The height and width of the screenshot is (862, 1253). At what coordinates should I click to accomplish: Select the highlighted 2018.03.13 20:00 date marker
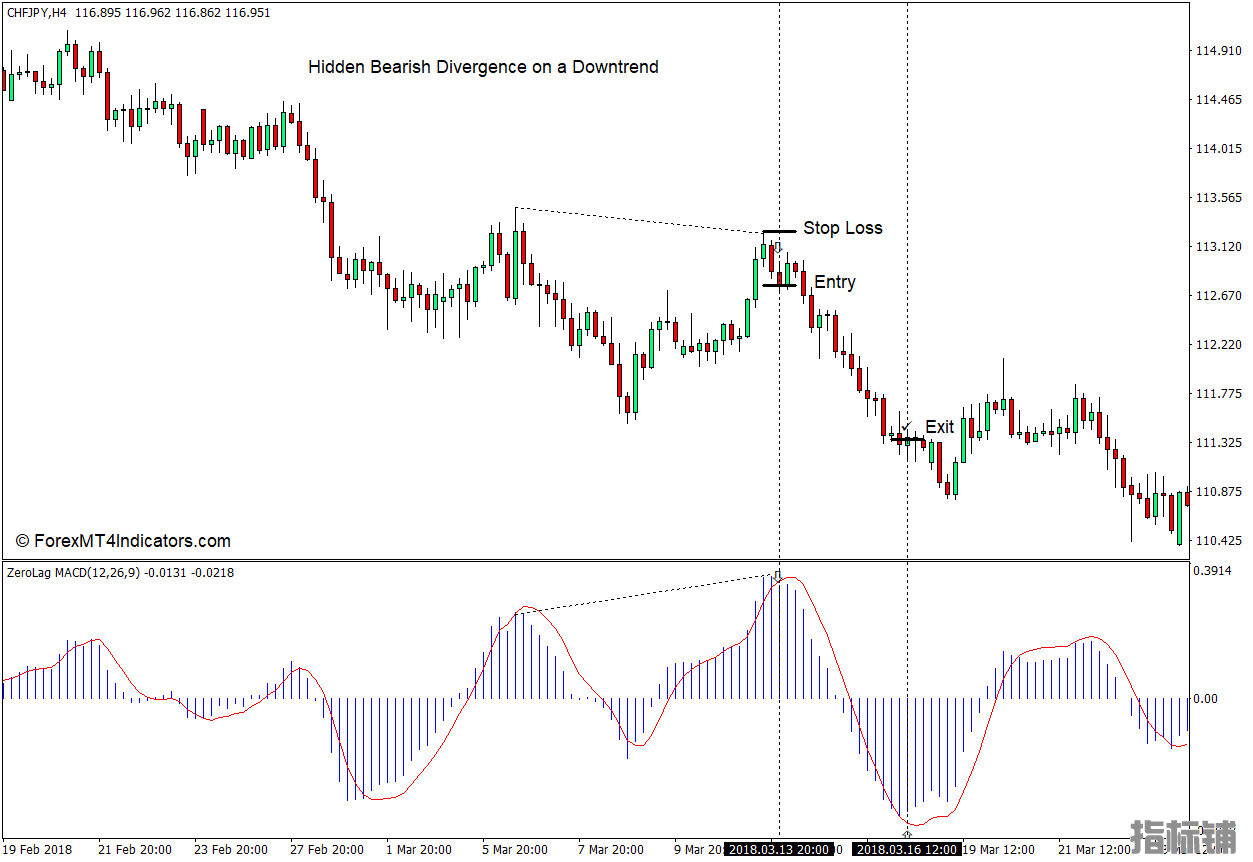pos(778,849)
